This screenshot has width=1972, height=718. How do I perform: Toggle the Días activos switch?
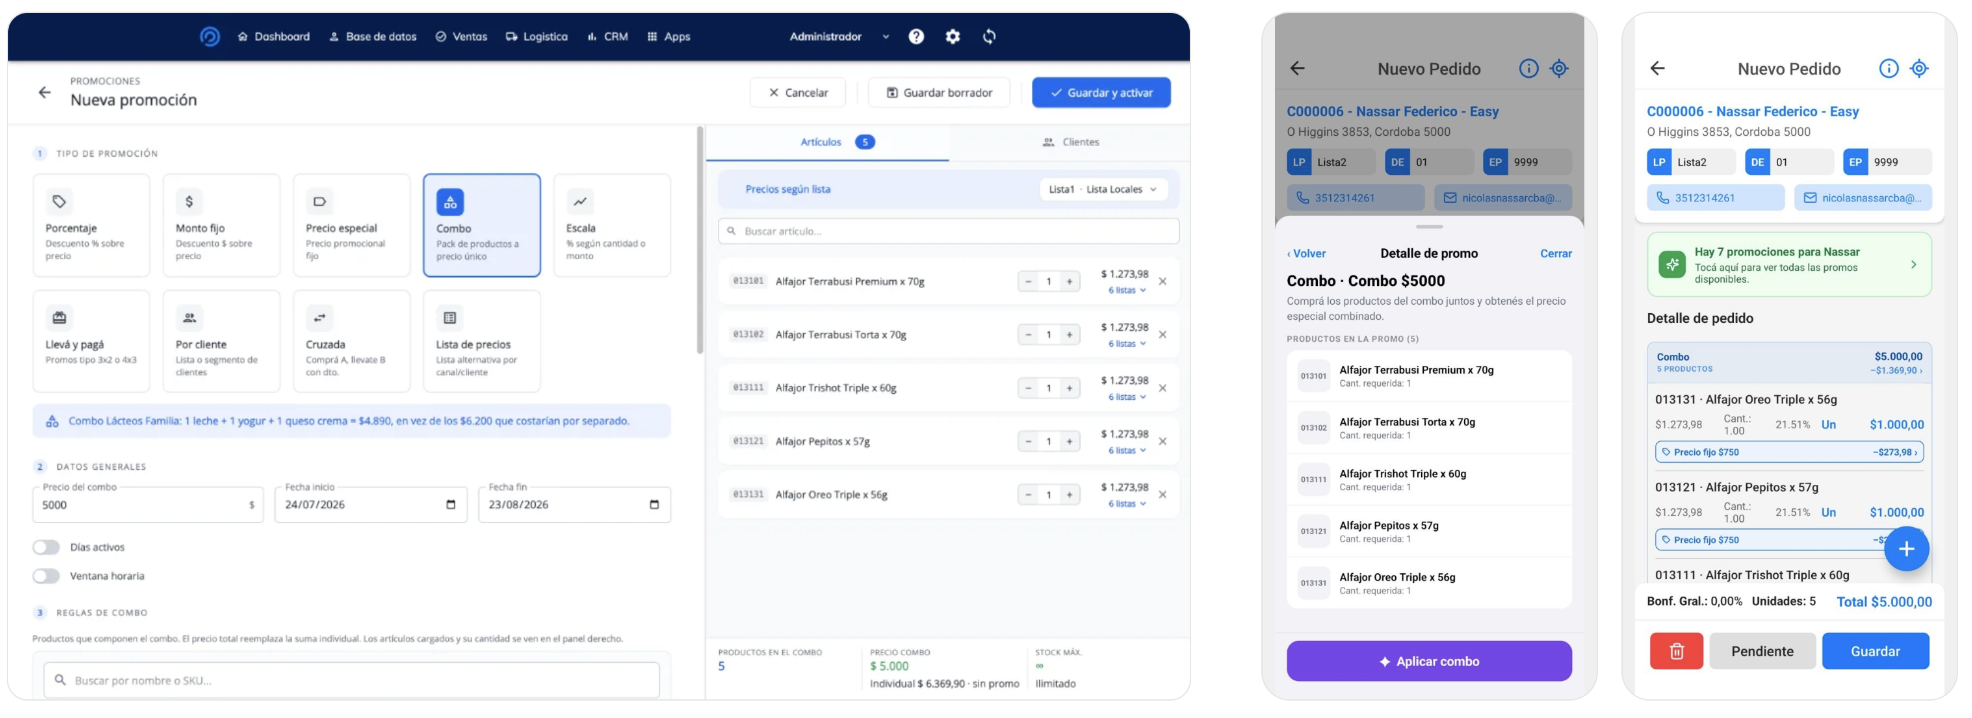46,547
